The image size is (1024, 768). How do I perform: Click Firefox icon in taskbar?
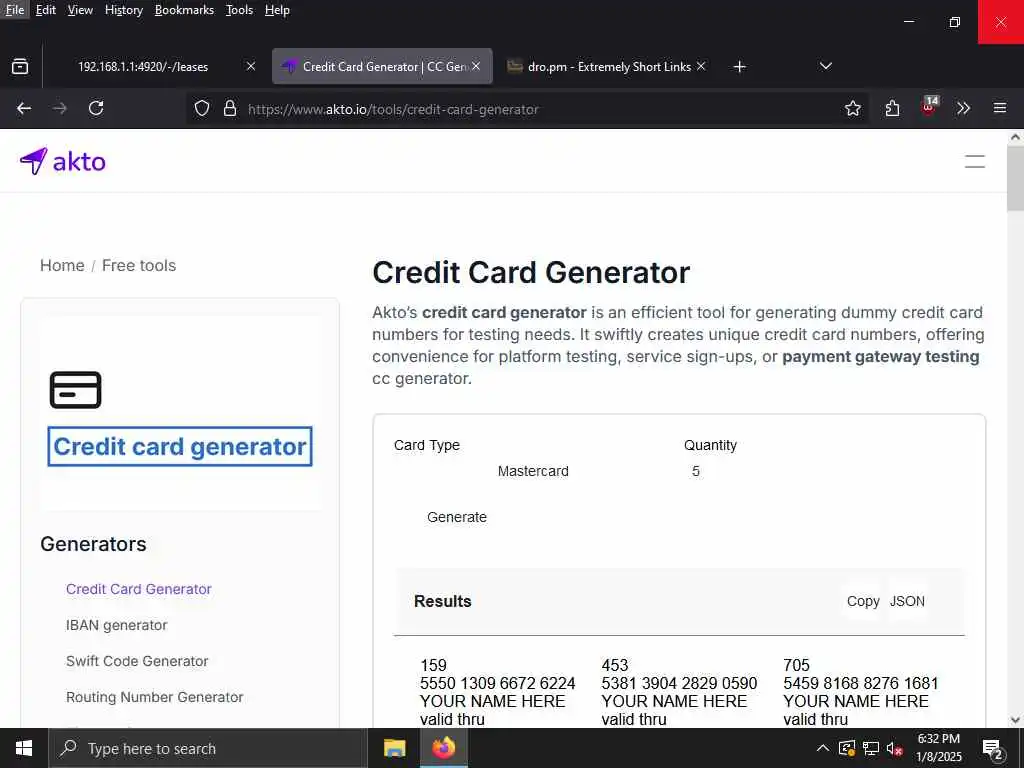pos(443,748)
